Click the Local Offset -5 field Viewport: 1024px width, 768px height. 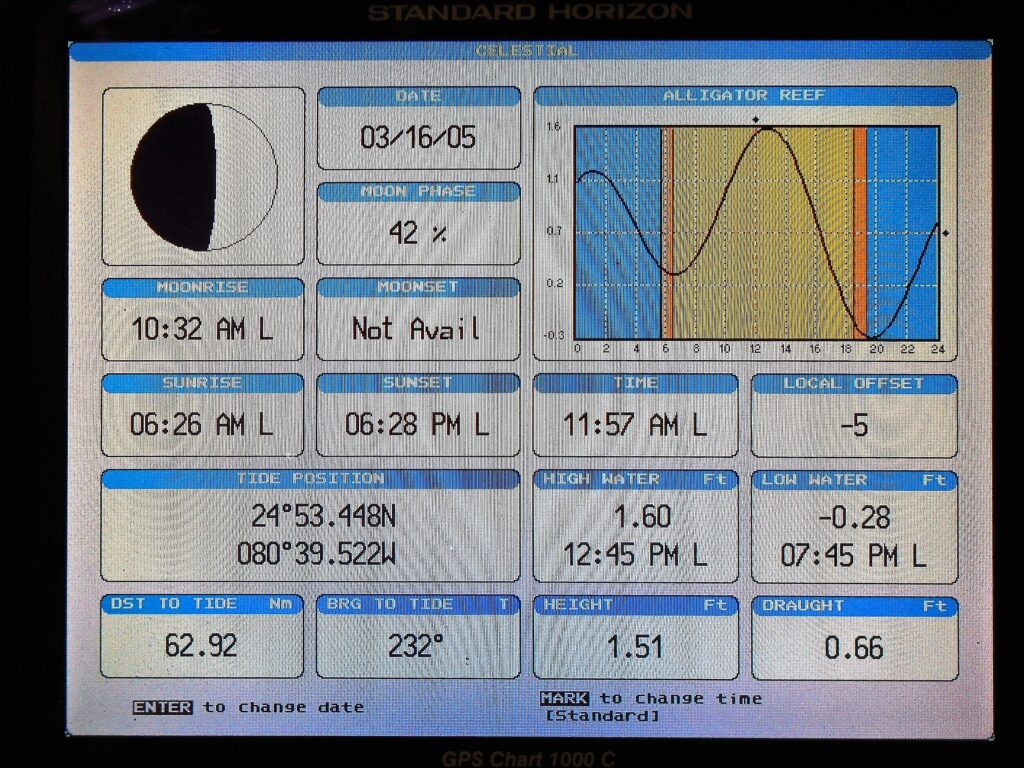(854, 424)
